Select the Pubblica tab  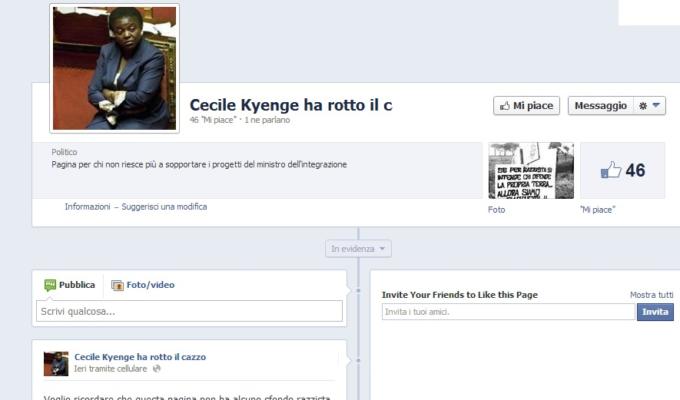tap(70, 285)
